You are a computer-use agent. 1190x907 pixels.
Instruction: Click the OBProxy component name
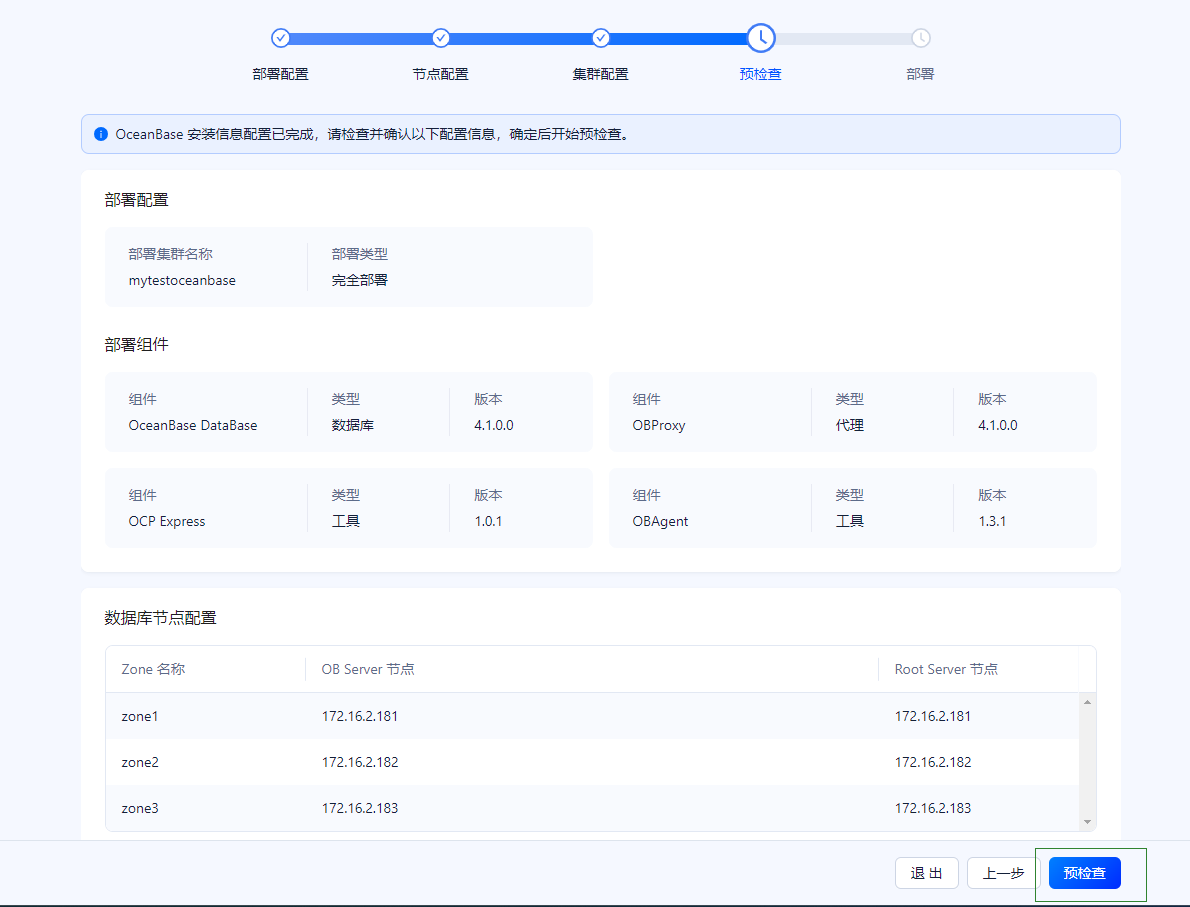tap(659, 425)
